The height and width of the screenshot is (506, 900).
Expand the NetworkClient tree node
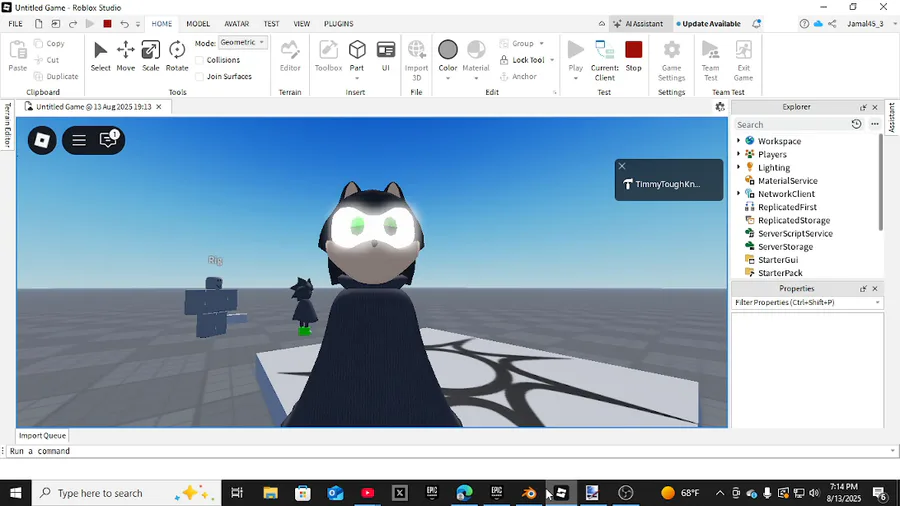[x=739, y=193]
